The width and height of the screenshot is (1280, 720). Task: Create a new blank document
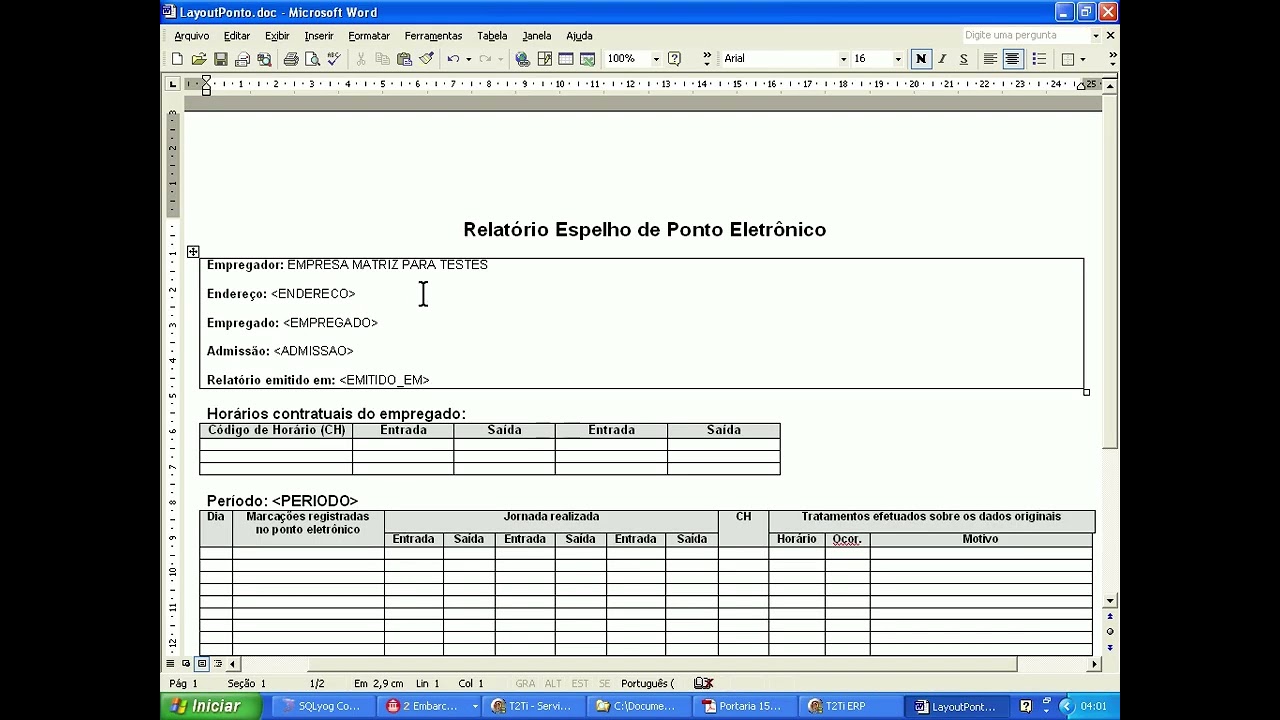click(x=177, y=59)
